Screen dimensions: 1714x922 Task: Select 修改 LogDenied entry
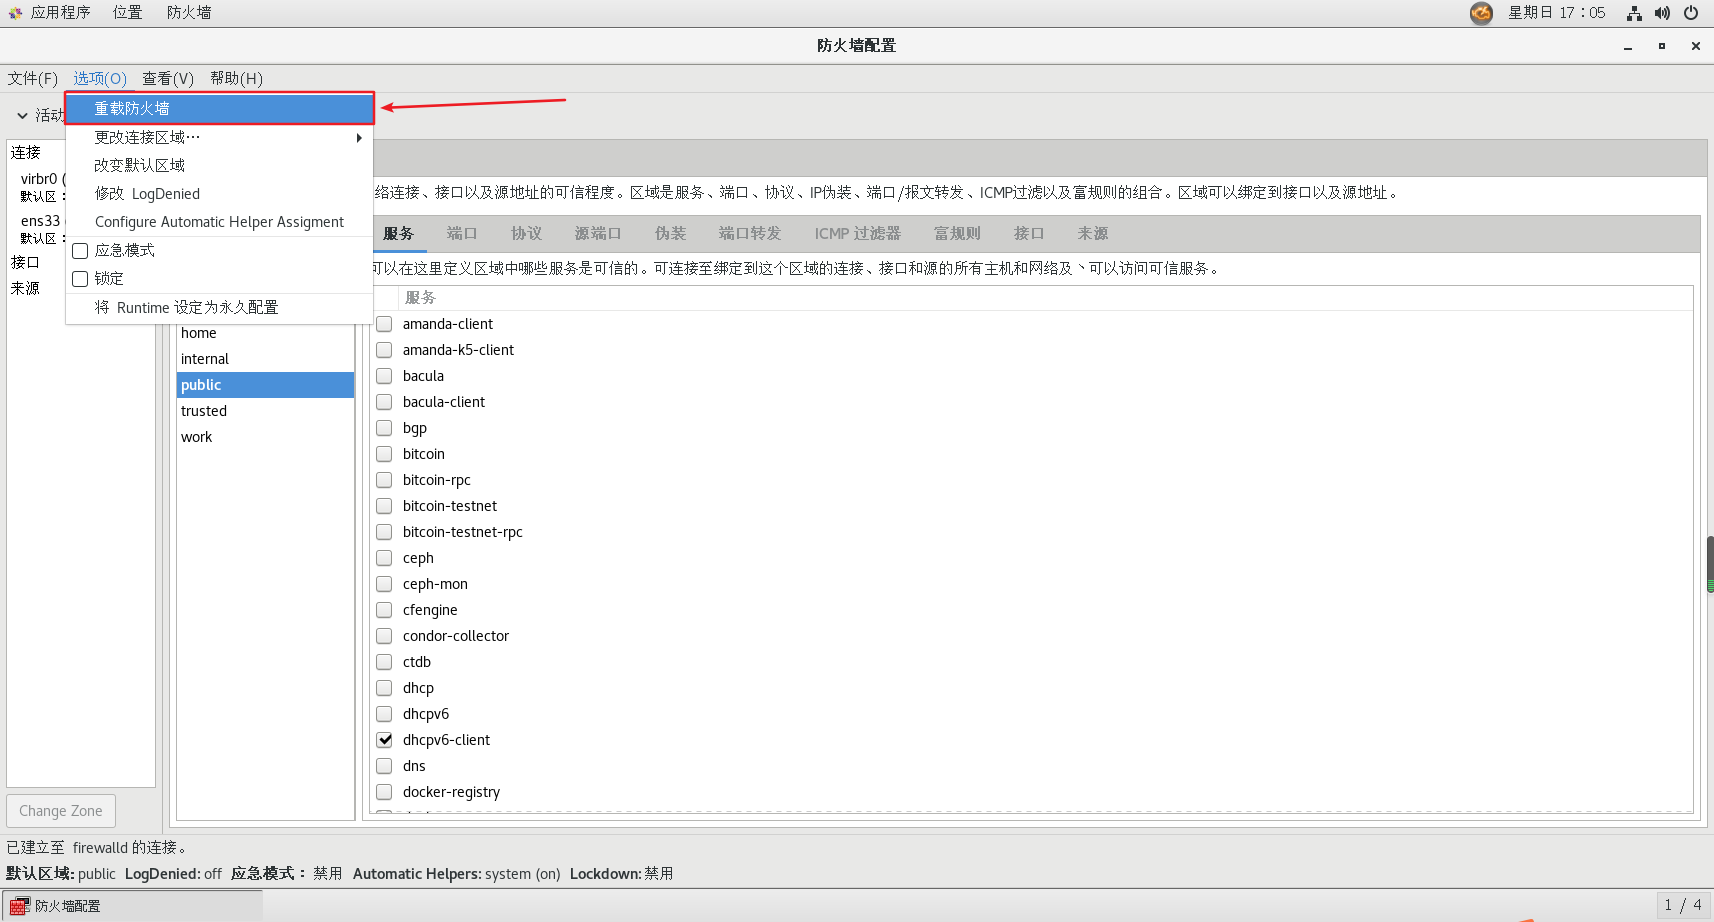(220, 194)
